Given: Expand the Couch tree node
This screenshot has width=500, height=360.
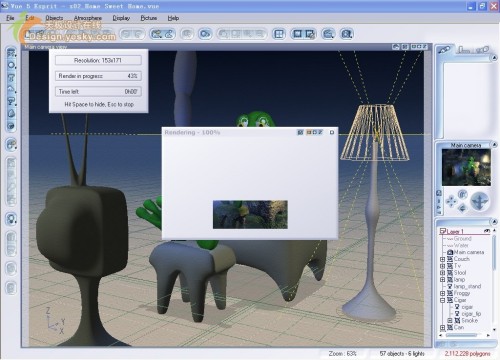Looking at the screenshot, I should pyautogui.click(x=442, y=259).
